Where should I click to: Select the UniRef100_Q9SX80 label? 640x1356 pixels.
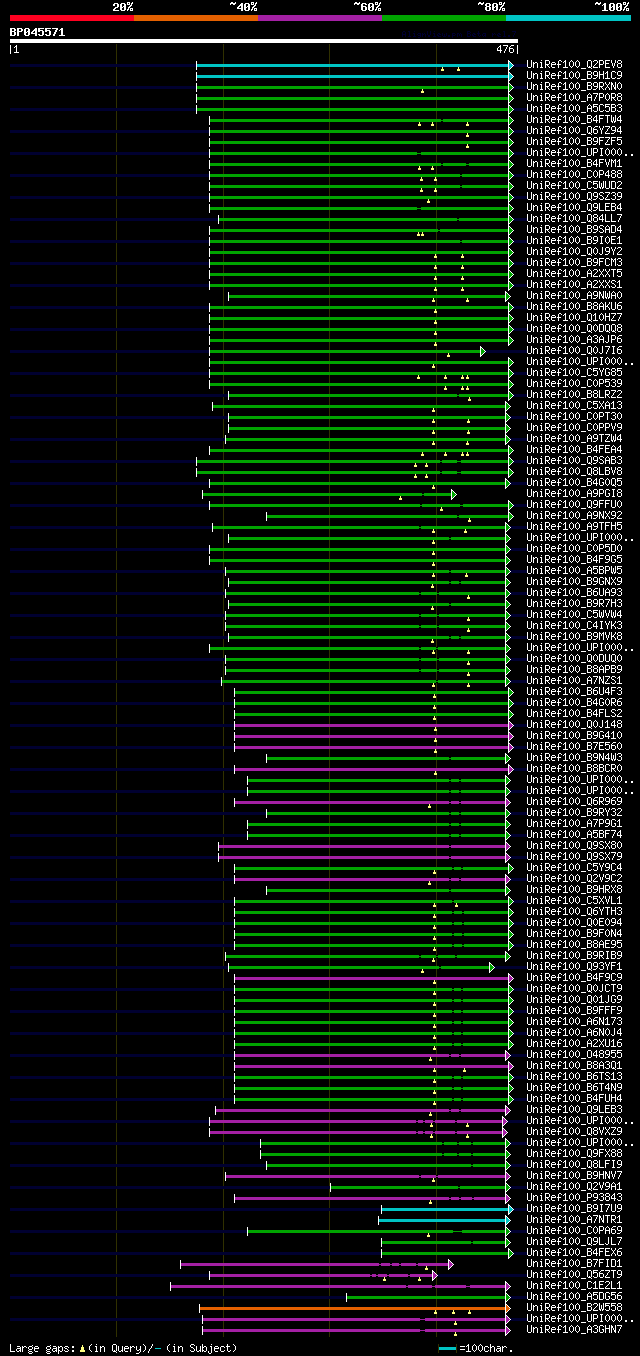574,845
